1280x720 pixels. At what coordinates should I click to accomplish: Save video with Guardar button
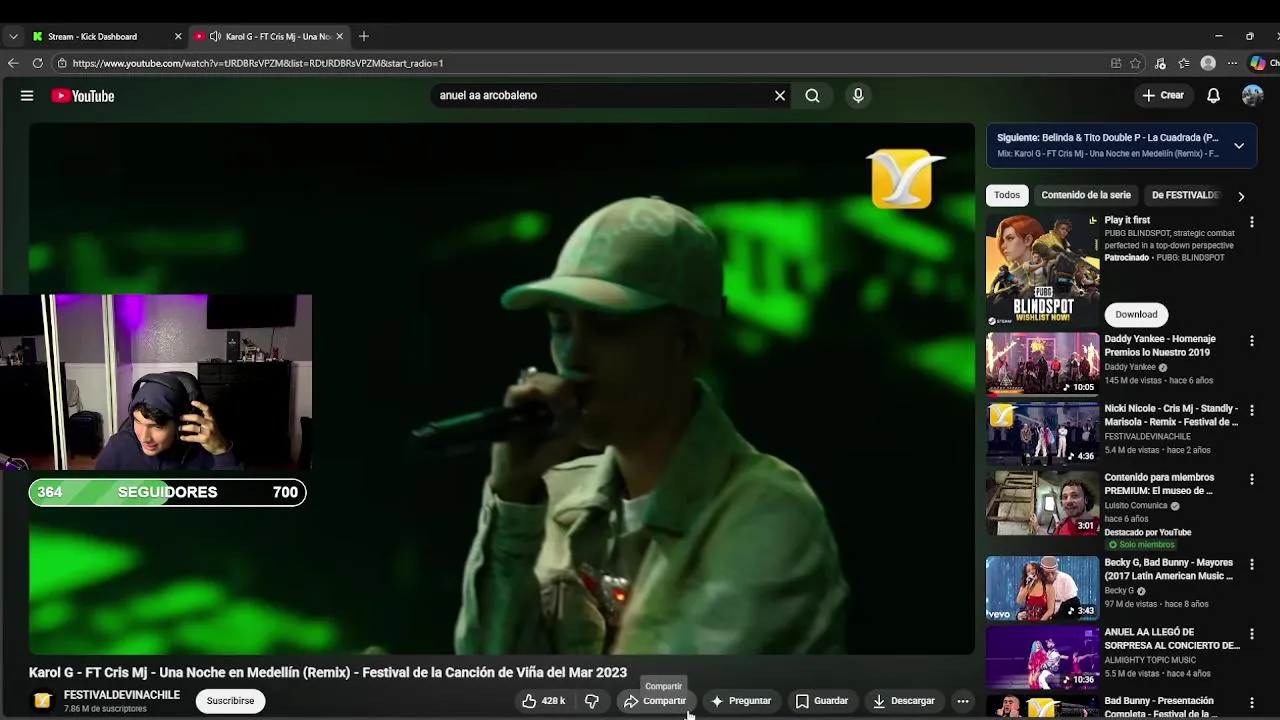coord(821,701)
